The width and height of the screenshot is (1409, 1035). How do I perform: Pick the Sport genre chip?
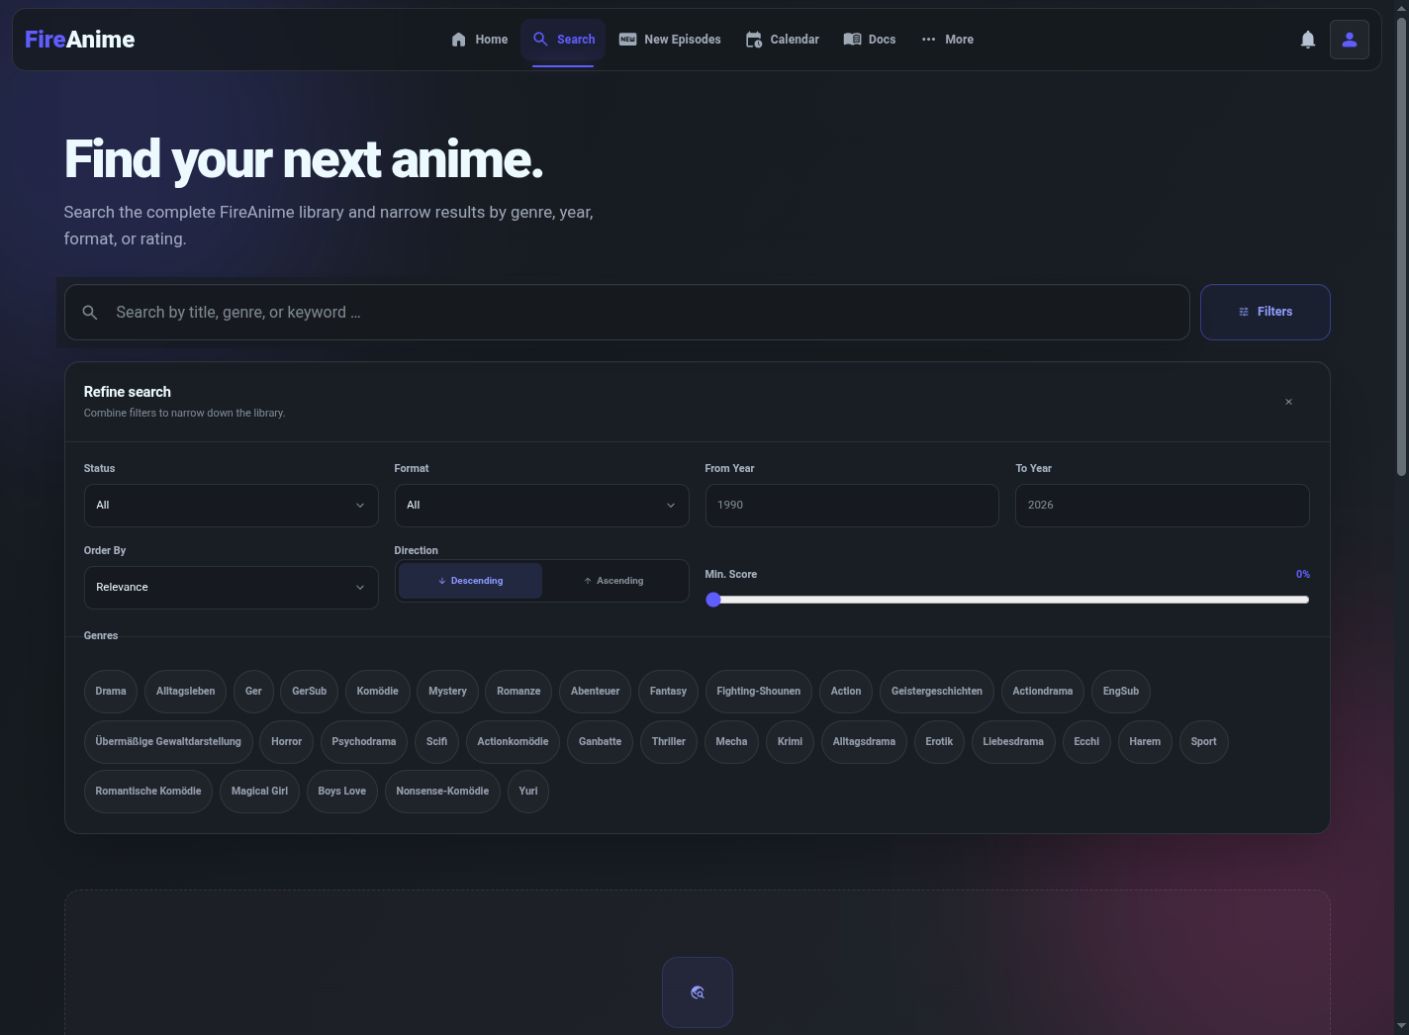(1203, 742)
